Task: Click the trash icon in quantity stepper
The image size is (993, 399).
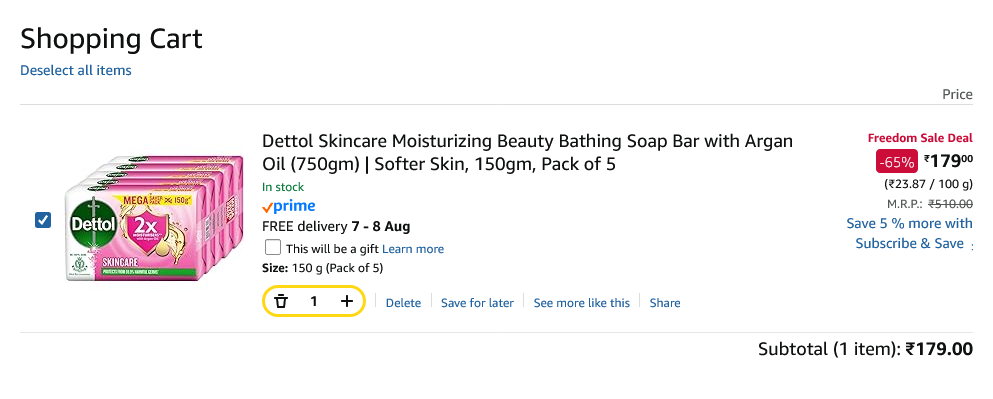Action: 281,301
